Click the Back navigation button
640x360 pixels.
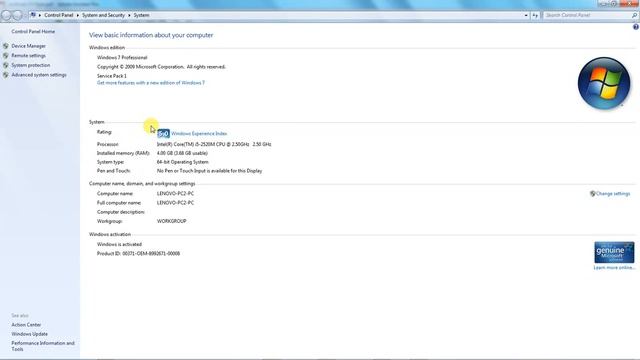tap(6, 15)
